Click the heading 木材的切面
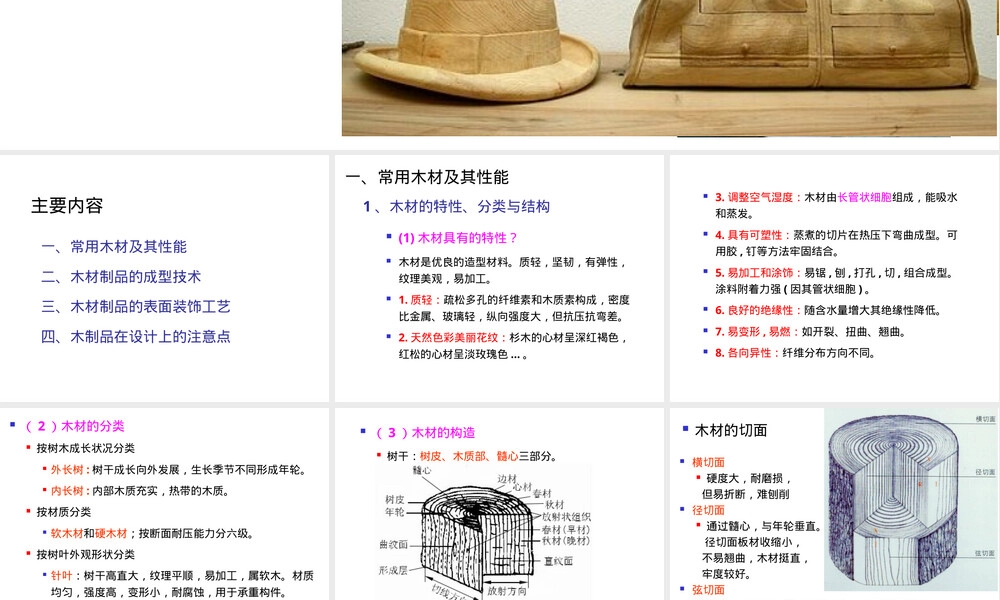This screenshot has width=1000, height=600. 731,430
